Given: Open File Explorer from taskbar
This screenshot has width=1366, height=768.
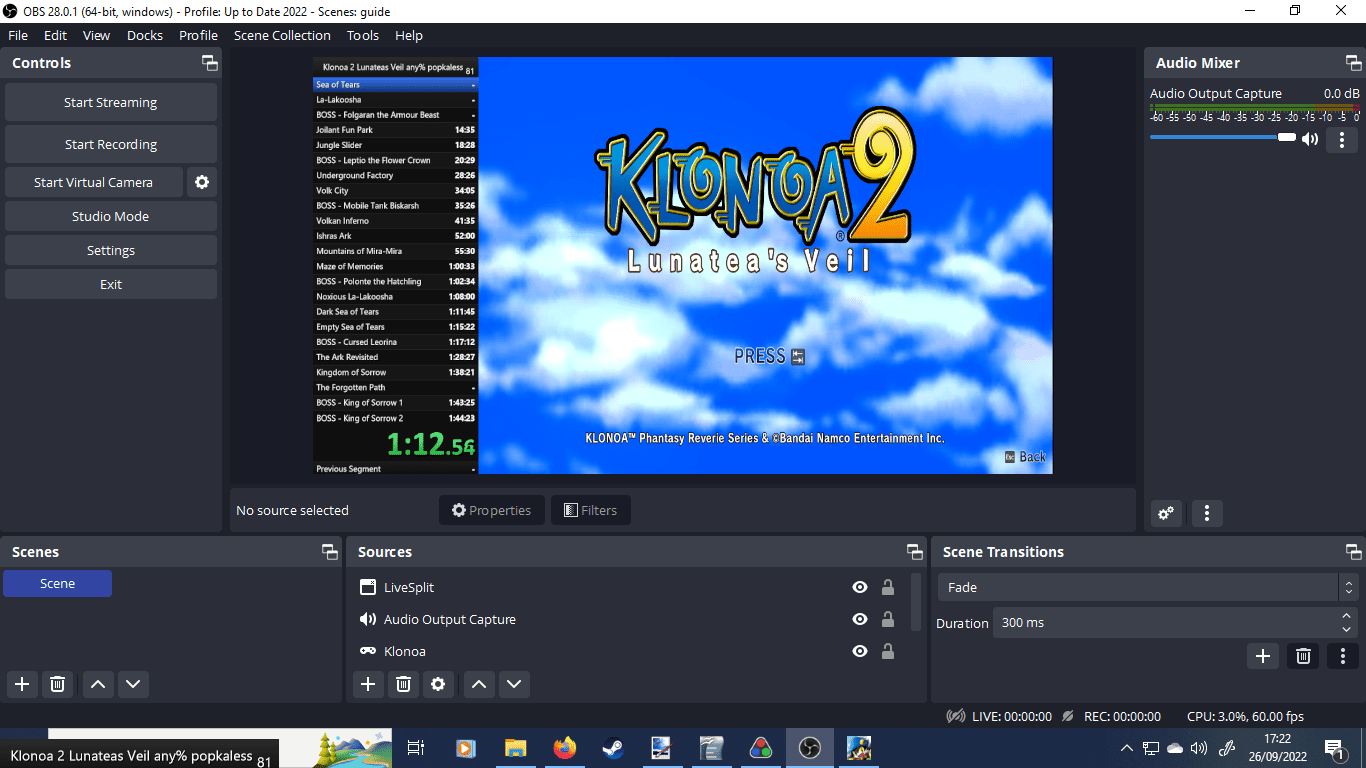Looking at the screenshot, I should point(515,748).
